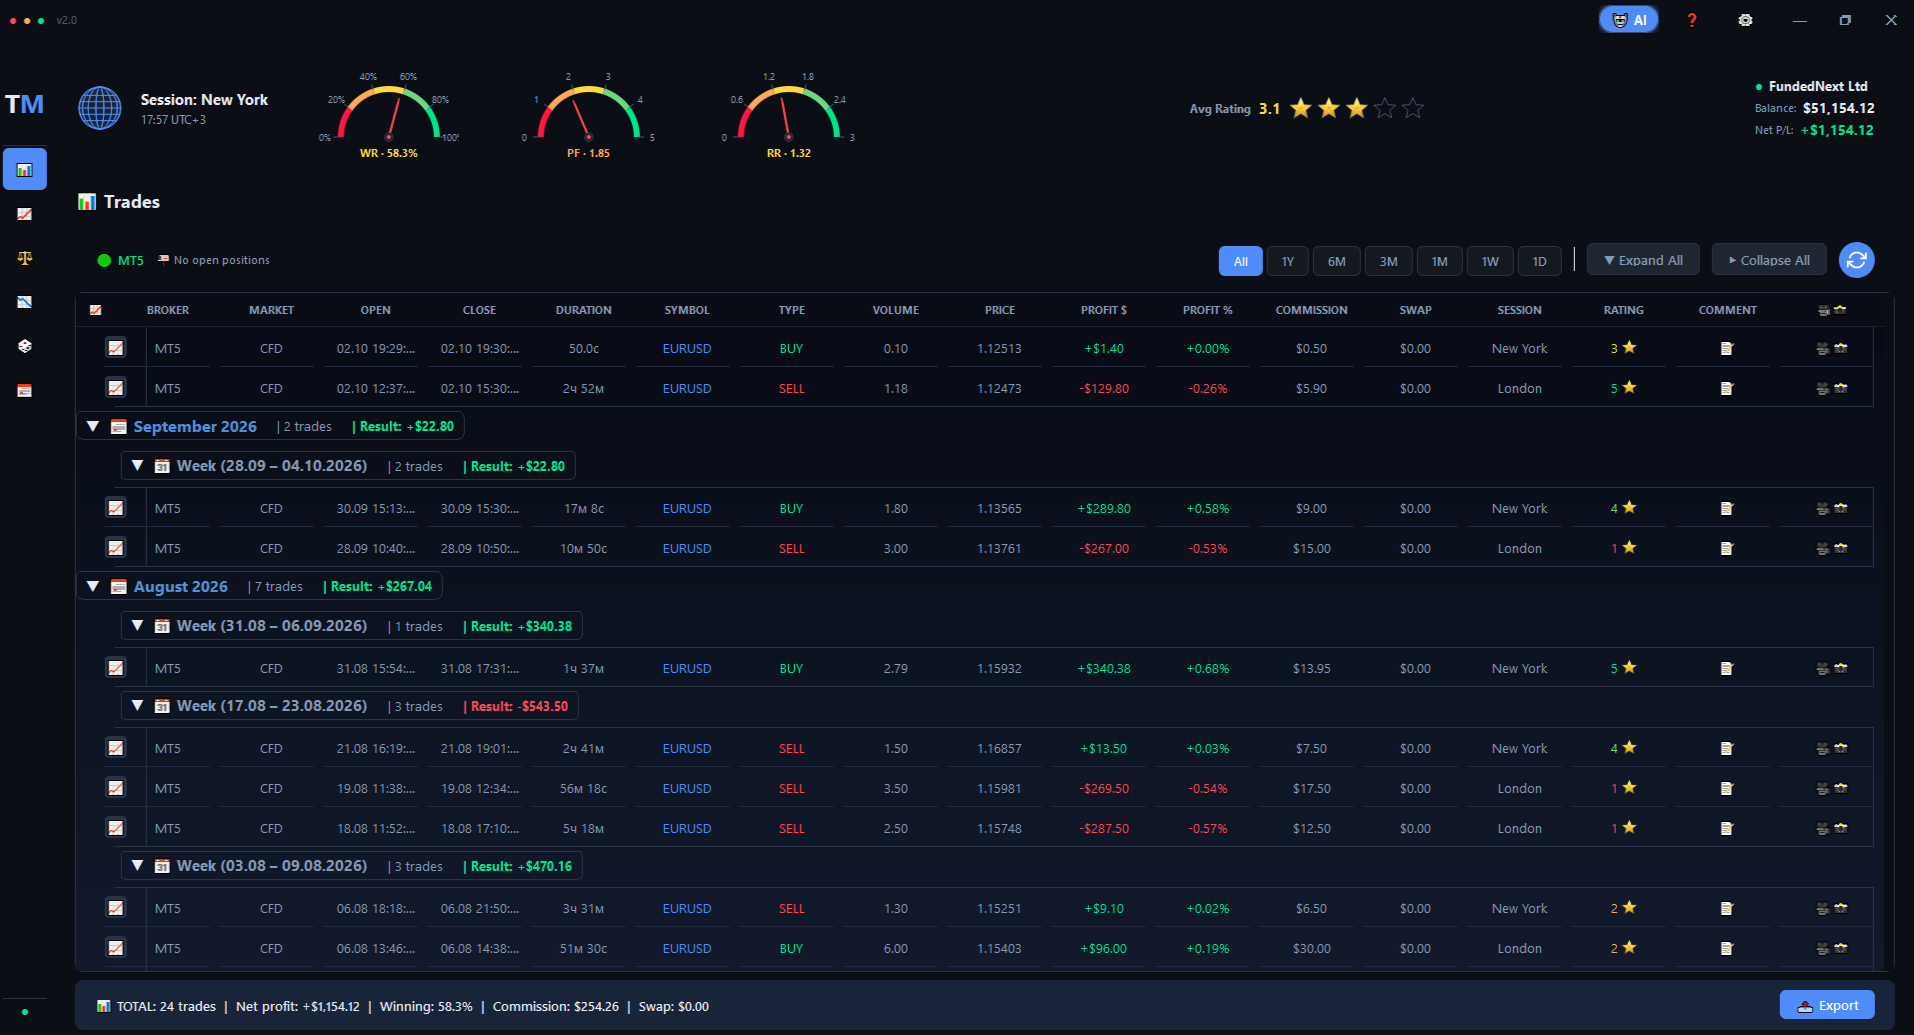1914x1035 pixels.
Task: Open screenshot camera for 30.09 15:13 trade
Action: click(1841, 509)
